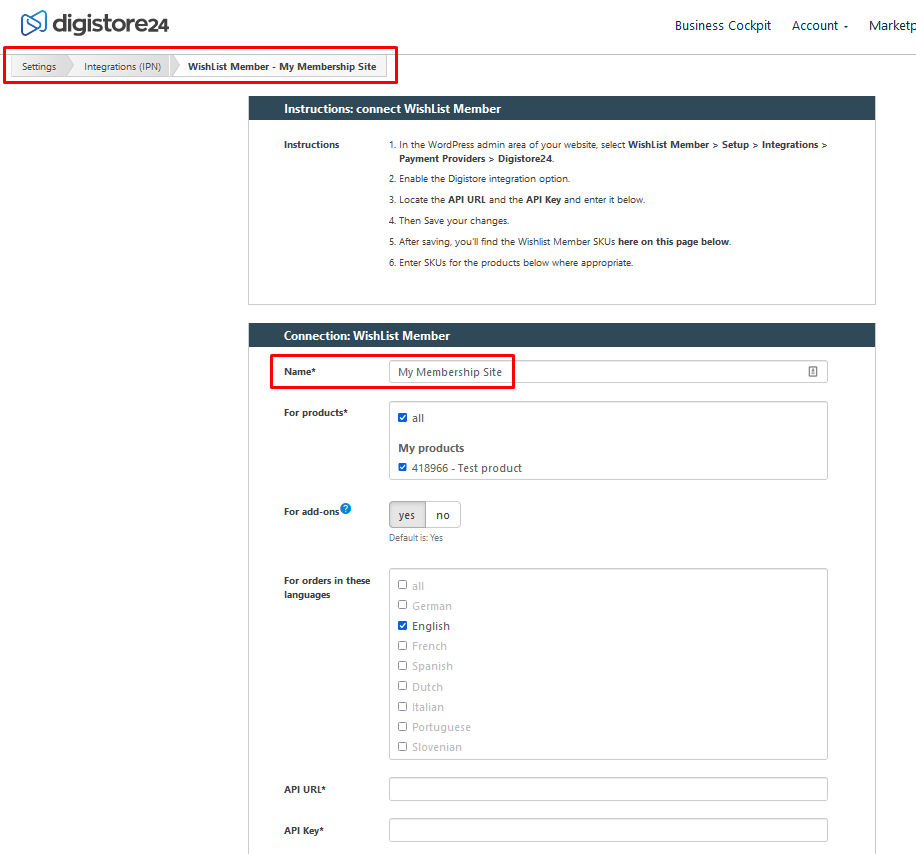Select the Italian language checkbox
Image resolution: width=916 pixels, height=854 pixels.
tap(403, 707)
